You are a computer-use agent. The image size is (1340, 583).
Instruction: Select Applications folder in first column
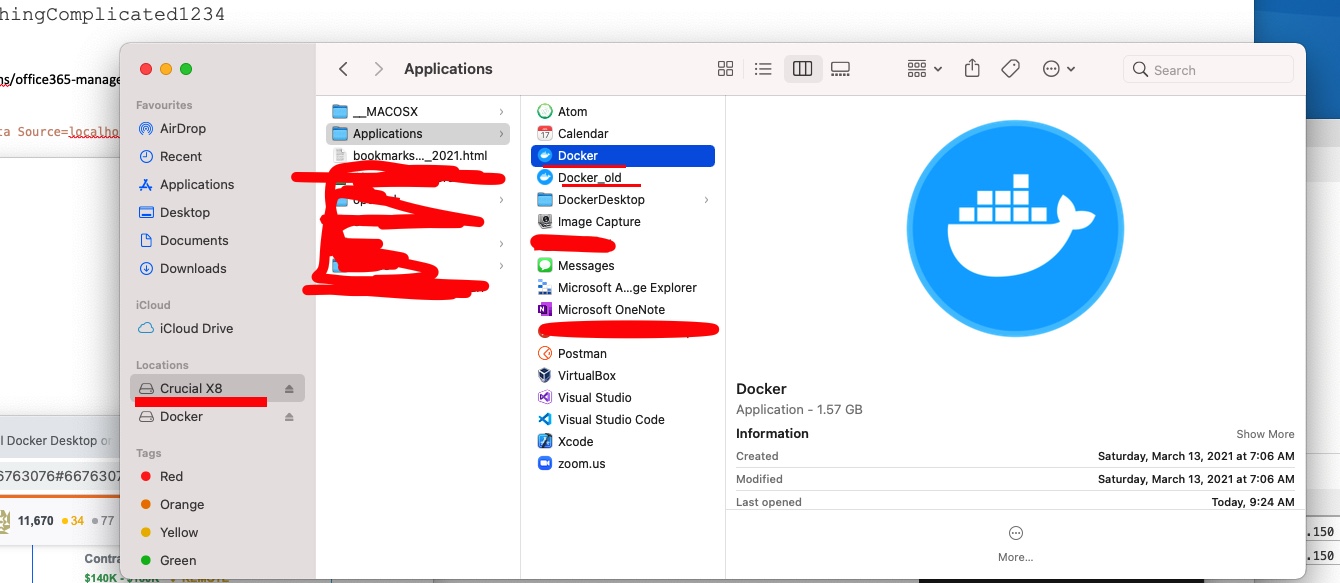click(x=418, y=133)
